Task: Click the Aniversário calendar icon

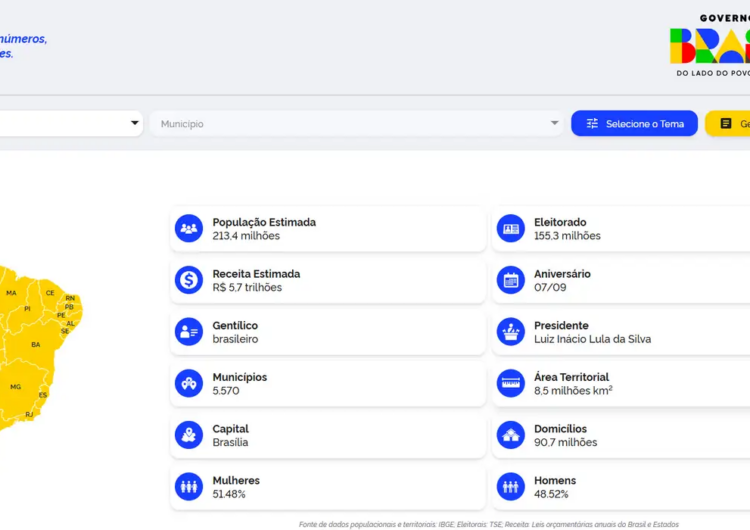Action: point(511,281)
